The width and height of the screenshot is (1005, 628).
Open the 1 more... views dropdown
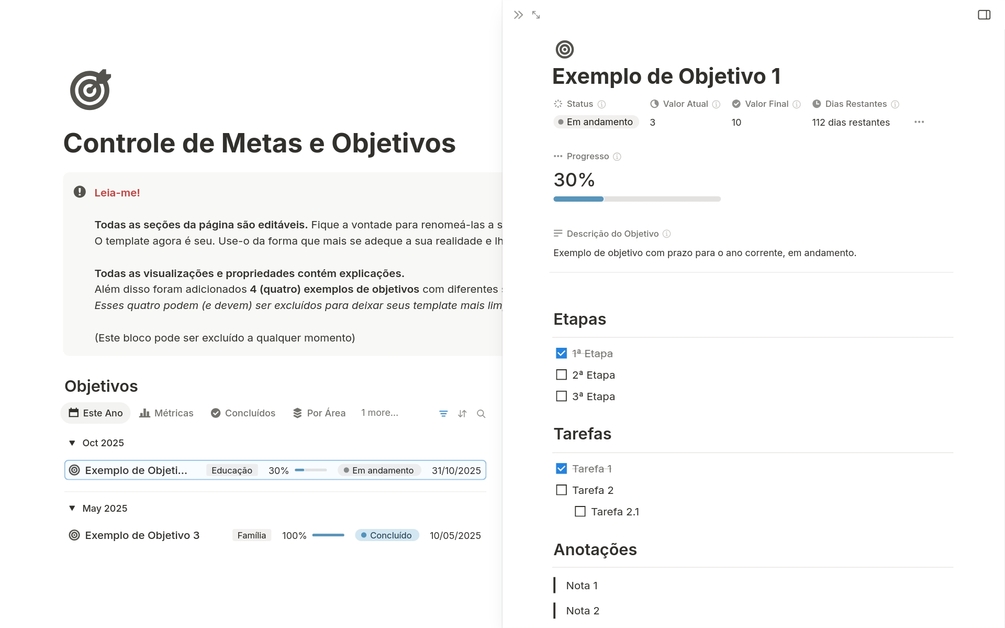(379, 413)
